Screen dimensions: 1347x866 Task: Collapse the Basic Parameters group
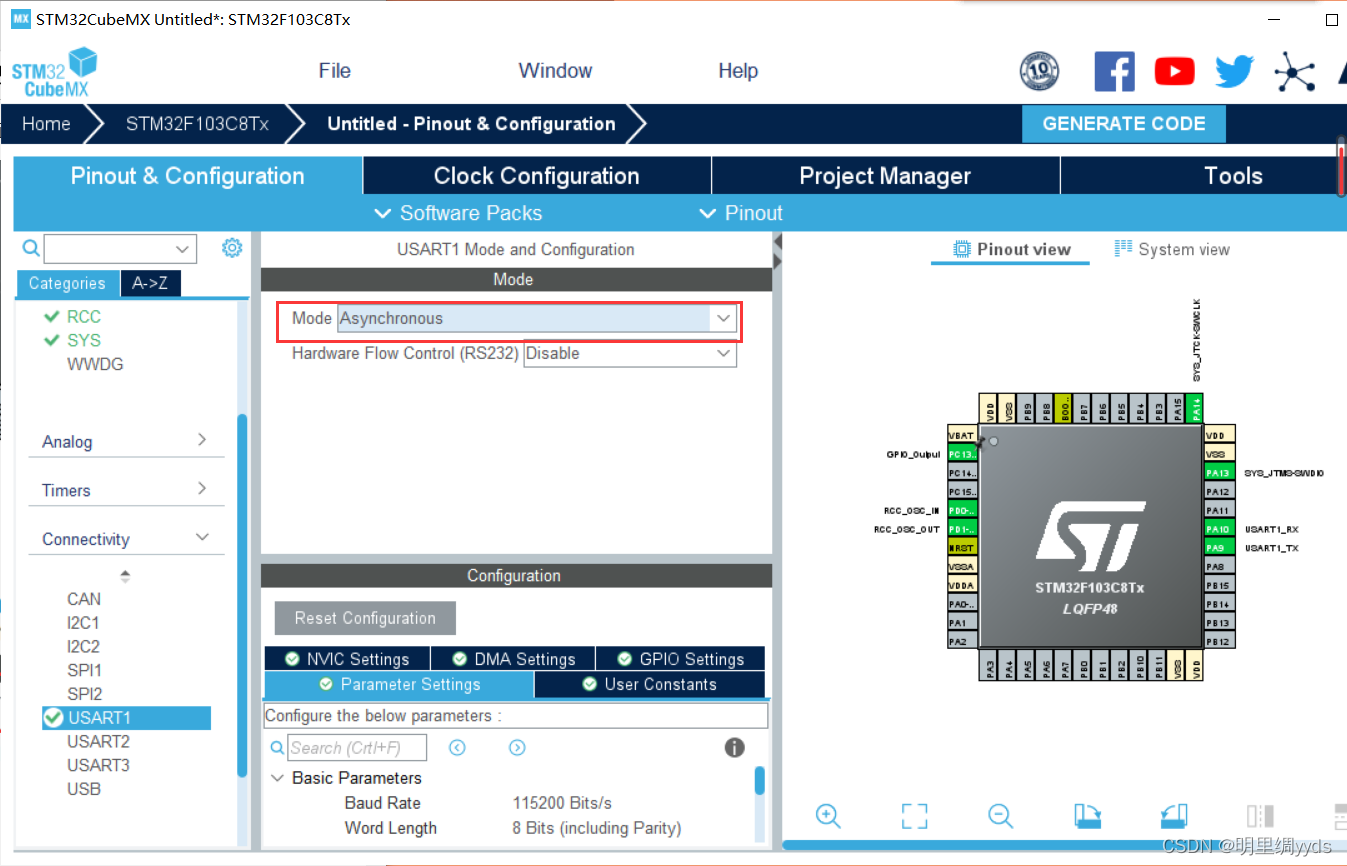point(277,778)
